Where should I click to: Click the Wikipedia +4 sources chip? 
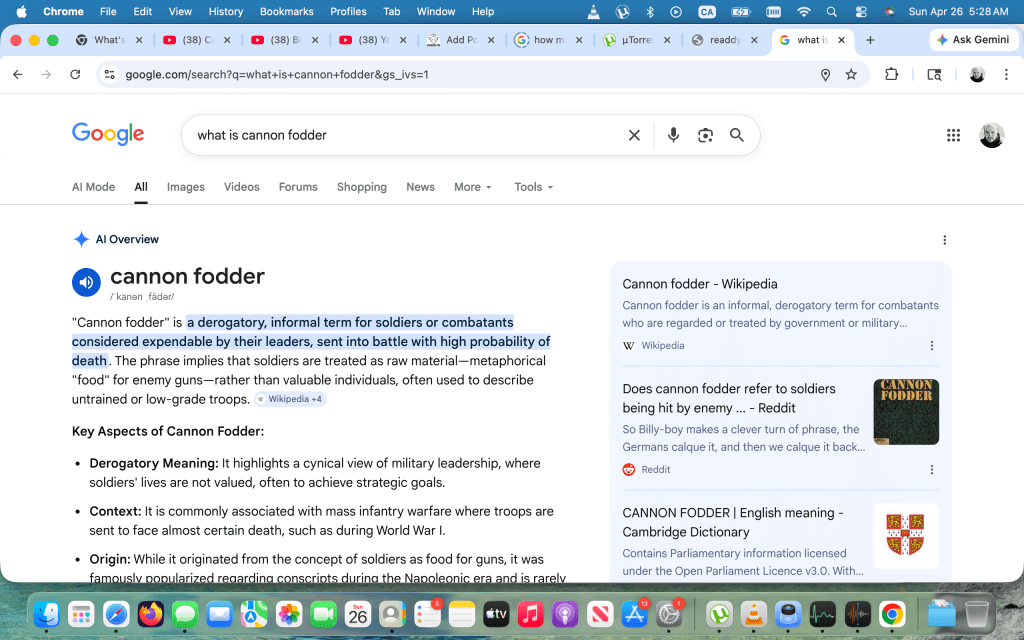(290, 399)
